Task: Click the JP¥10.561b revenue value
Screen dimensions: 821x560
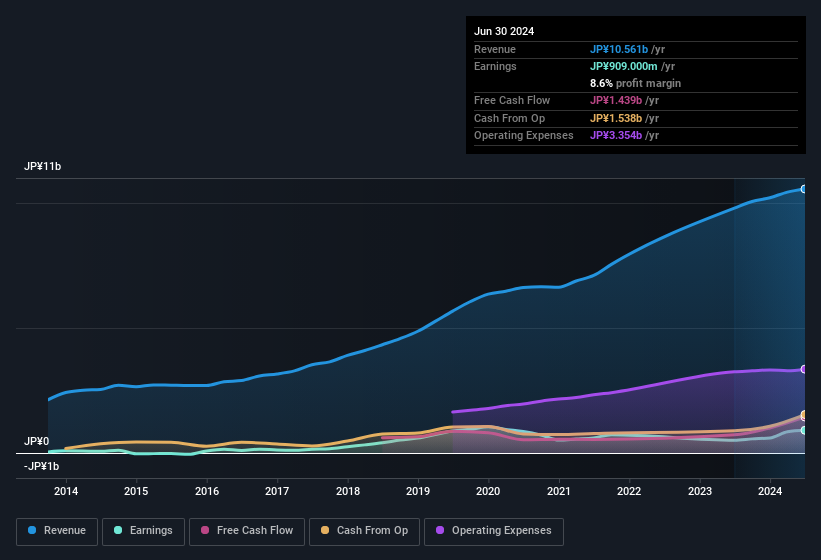Action: (619, 49)
